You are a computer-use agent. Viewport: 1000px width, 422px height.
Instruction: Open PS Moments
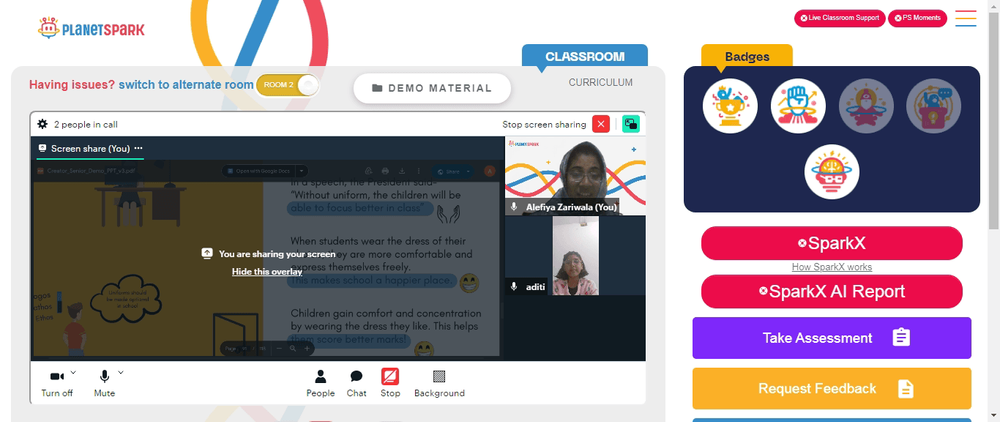(x=917, y=18)
